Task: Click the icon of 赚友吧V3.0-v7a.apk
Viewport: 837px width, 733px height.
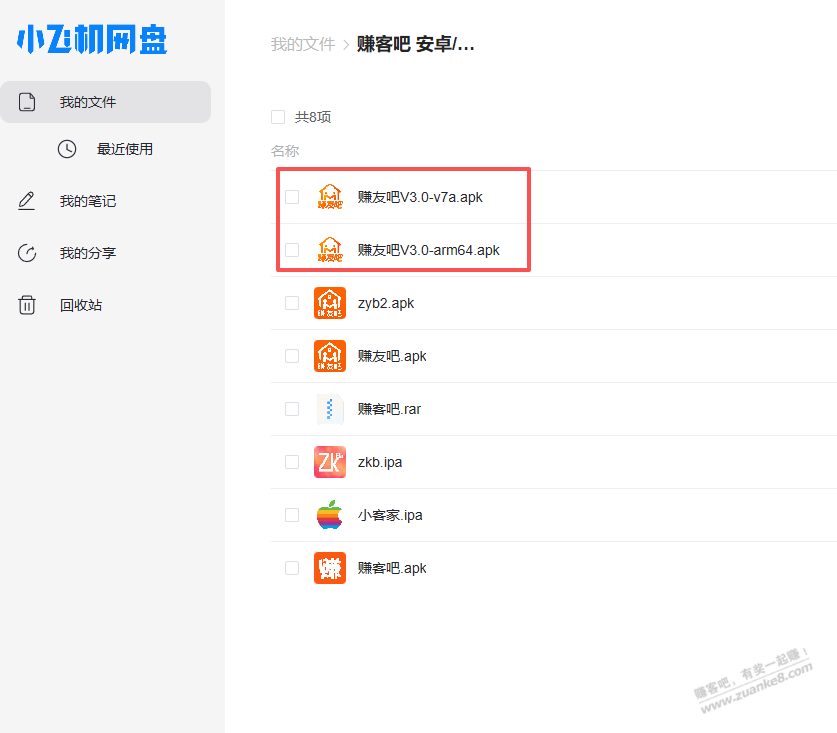Action: [330, 197]
